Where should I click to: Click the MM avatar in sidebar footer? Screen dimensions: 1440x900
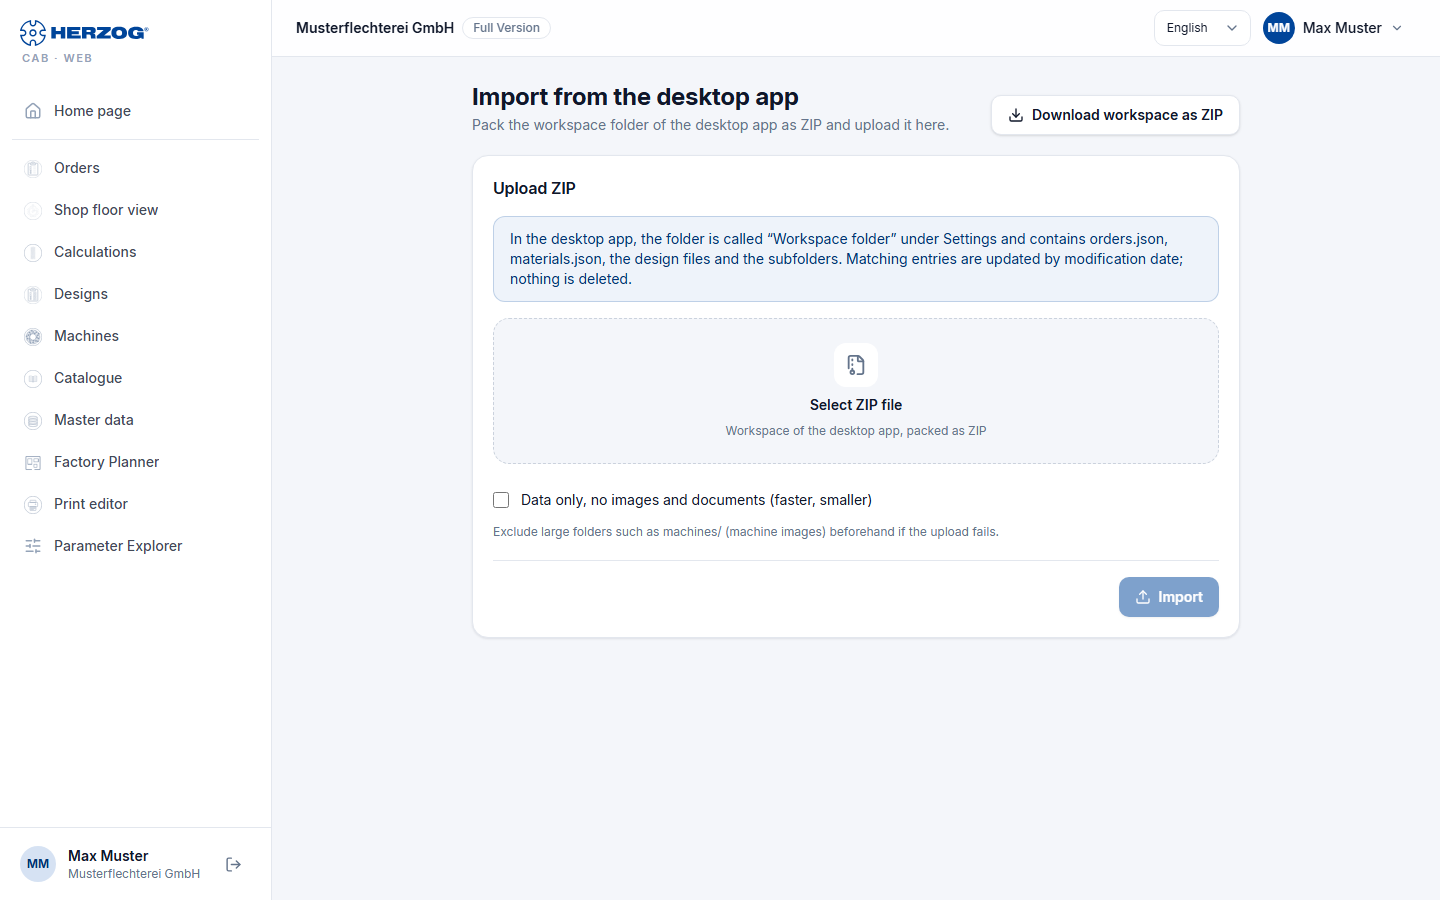[38, 864]
